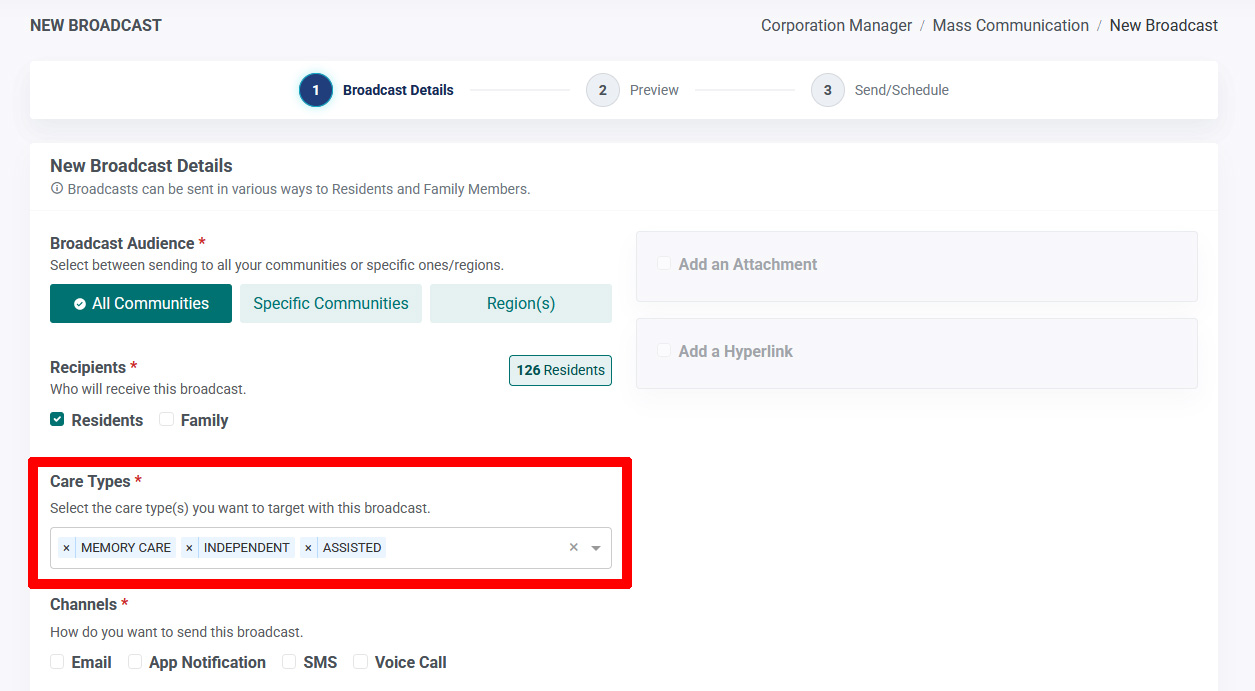Click step 1 circle Broadcast Details
This screenshot has height=691, width=1255.
tap(316, 90)
